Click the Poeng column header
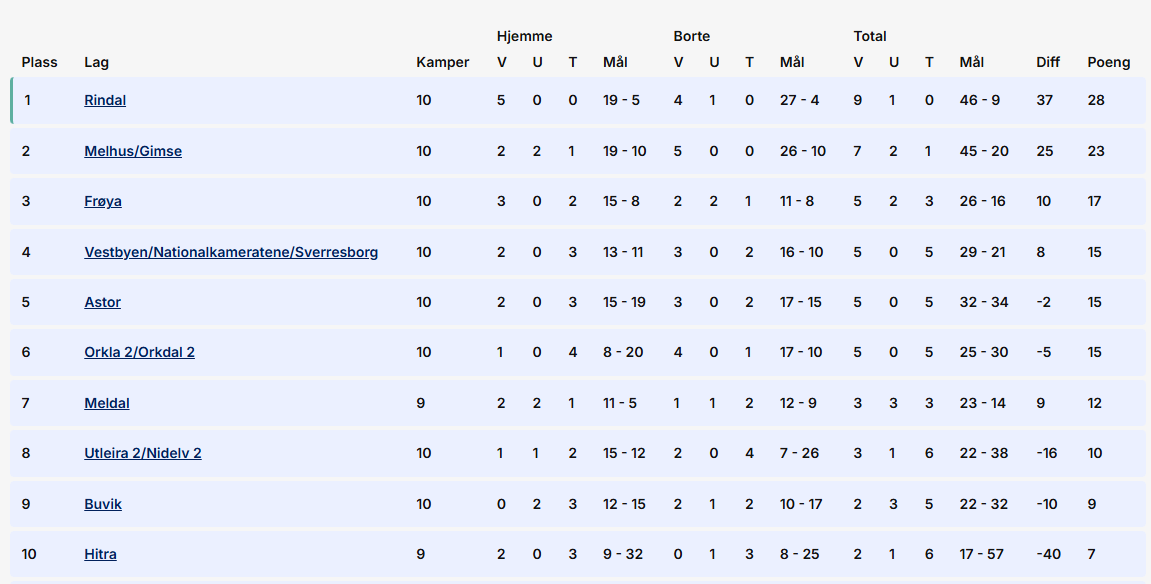Image resolution: width=1151 pixels, height=584 pixels. [1109, 62]
